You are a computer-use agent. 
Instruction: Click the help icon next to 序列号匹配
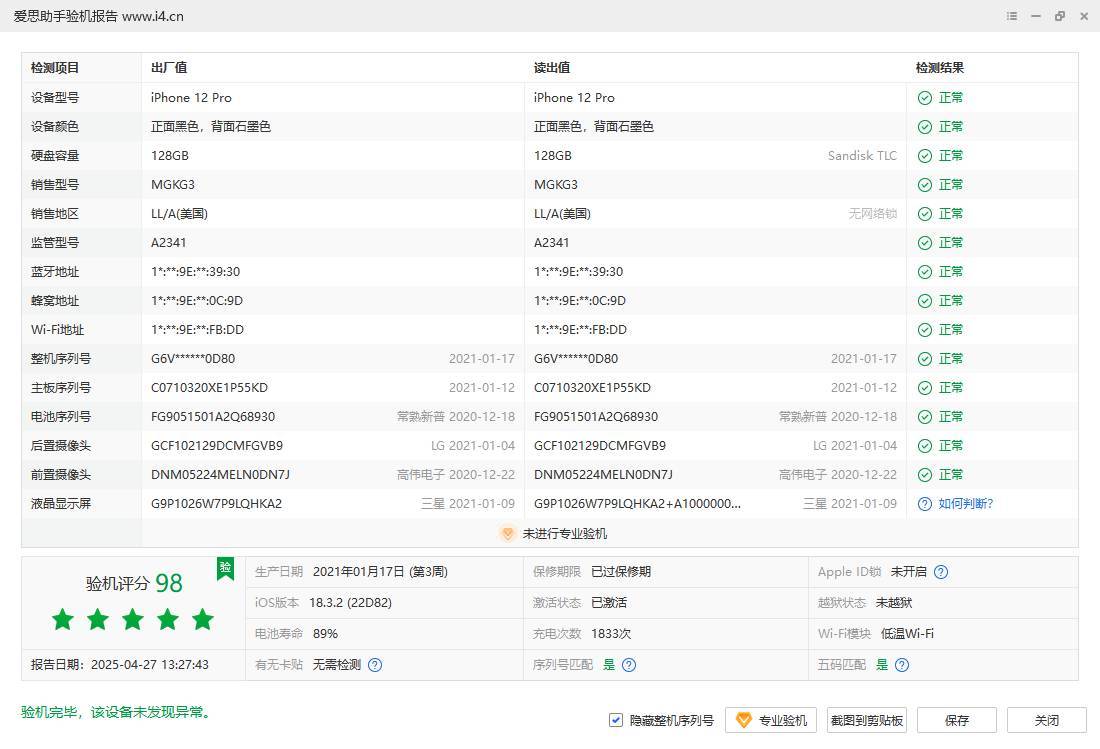coord(629,665)
